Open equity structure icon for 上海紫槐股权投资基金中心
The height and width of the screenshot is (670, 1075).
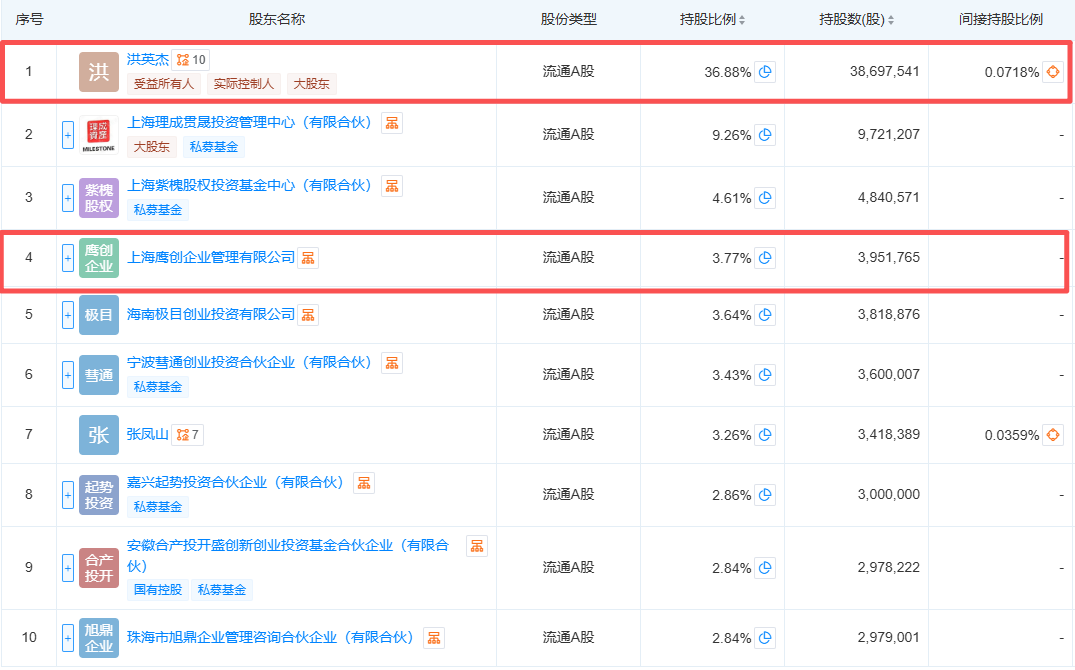(391, 186)
